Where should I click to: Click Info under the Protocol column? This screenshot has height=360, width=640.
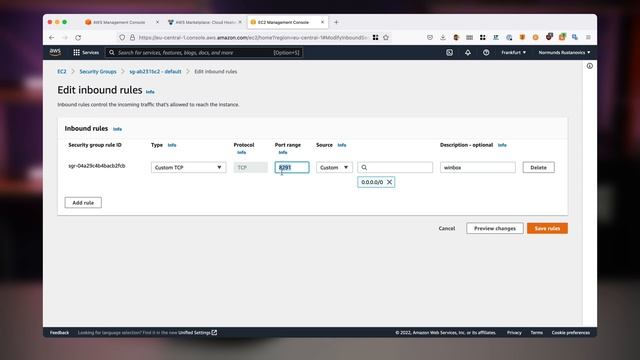[x=242, y=152]
